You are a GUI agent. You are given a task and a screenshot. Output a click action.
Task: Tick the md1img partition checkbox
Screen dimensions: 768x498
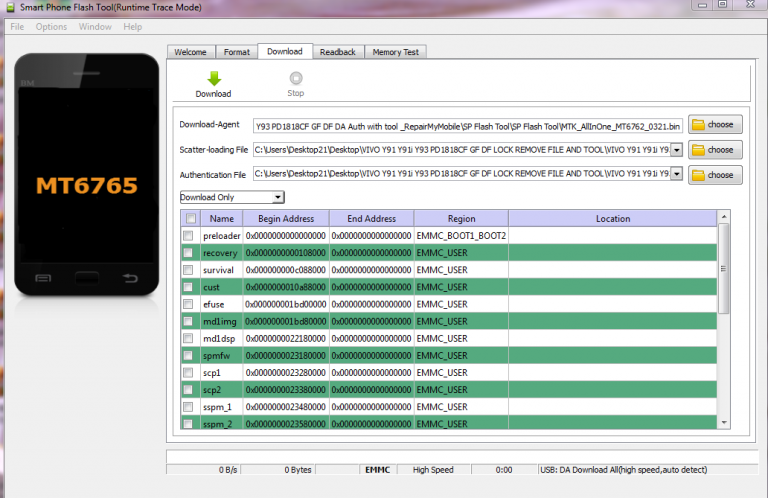tap(188, 321)
